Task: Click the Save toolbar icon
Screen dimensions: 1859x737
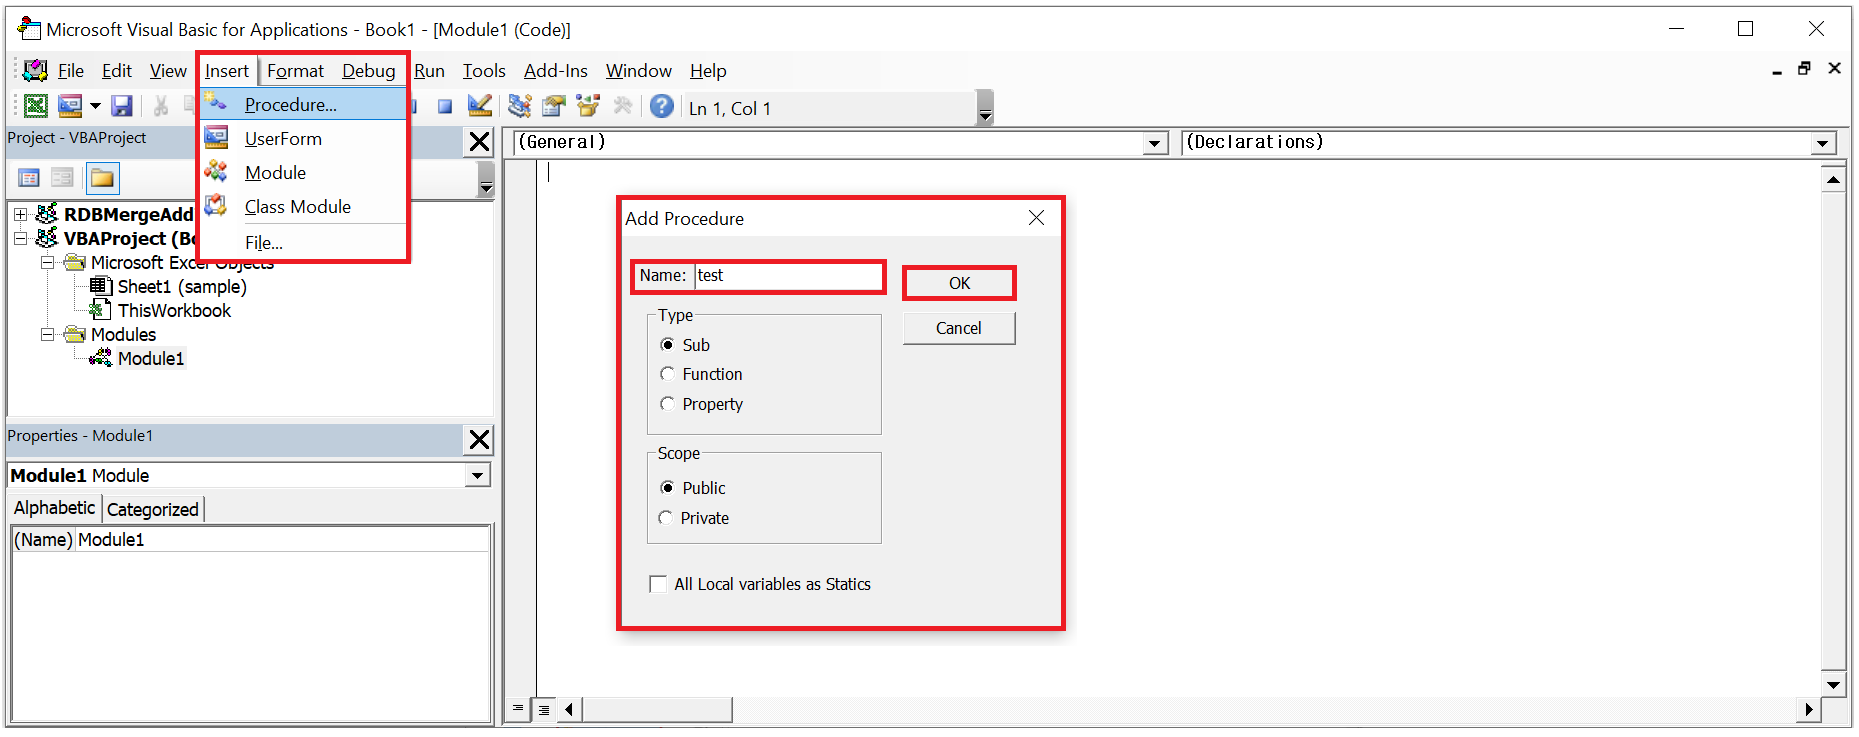Action: pyautogui.click(x=122, y=106)
